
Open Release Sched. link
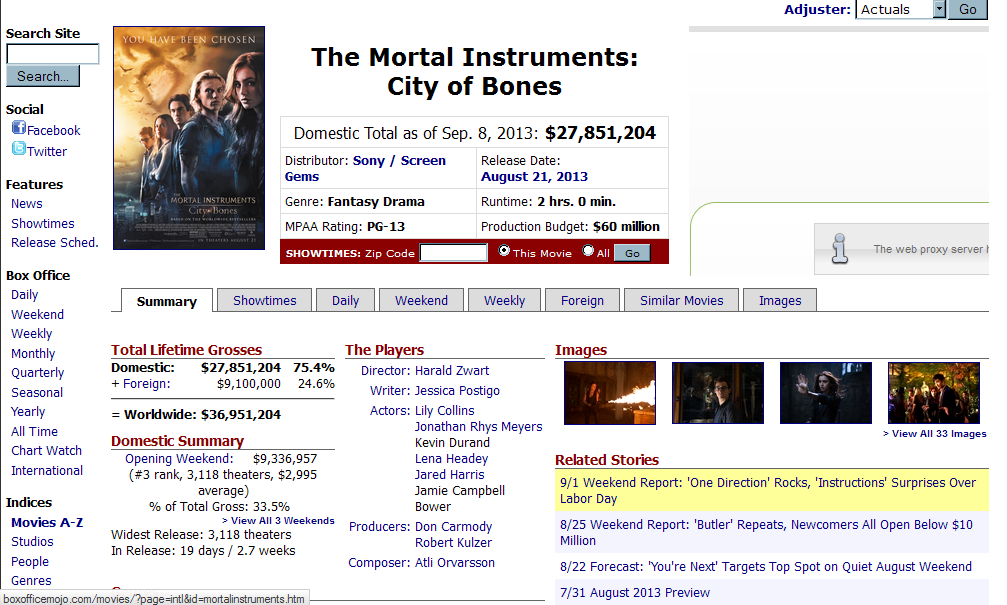point(55,243)
